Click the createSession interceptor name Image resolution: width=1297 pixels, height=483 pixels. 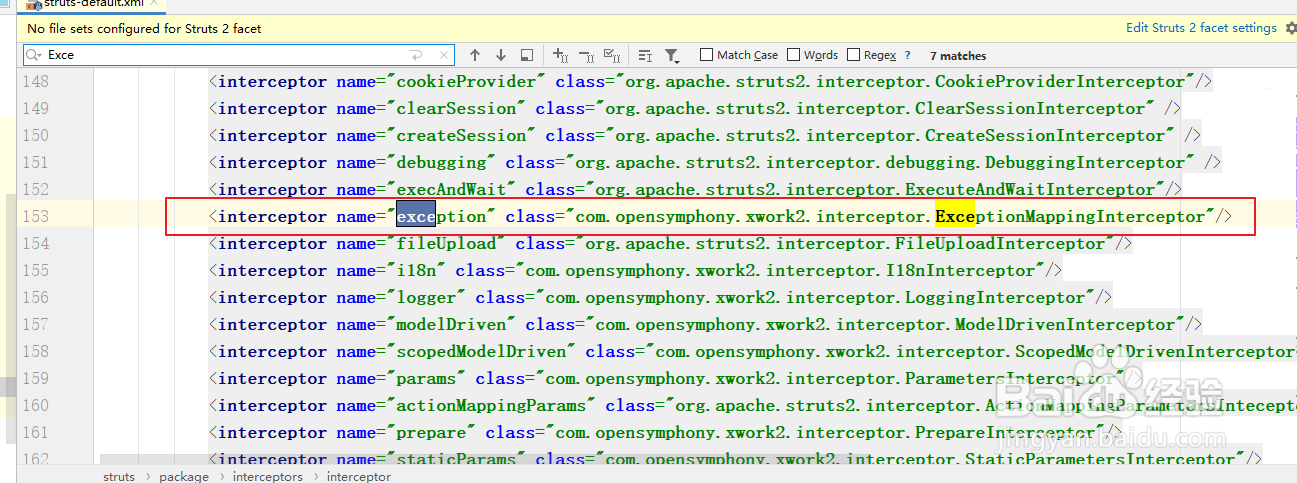coord(462,135)
